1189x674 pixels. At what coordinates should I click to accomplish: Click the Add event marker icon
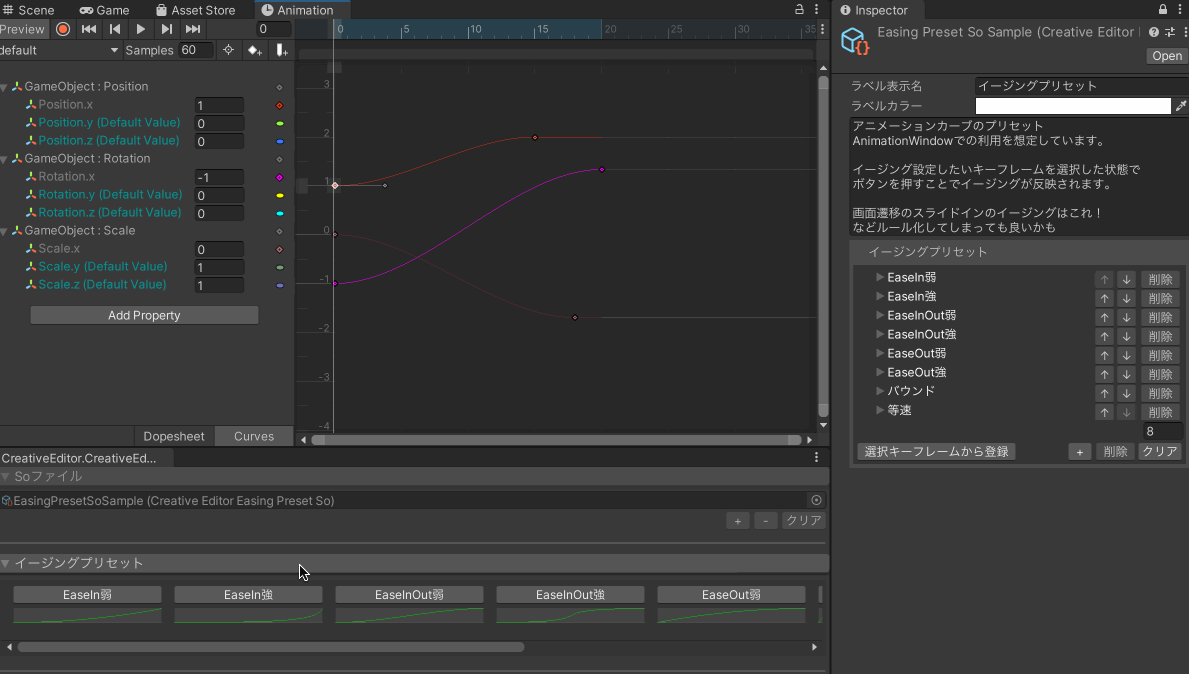tap(281, 50)
